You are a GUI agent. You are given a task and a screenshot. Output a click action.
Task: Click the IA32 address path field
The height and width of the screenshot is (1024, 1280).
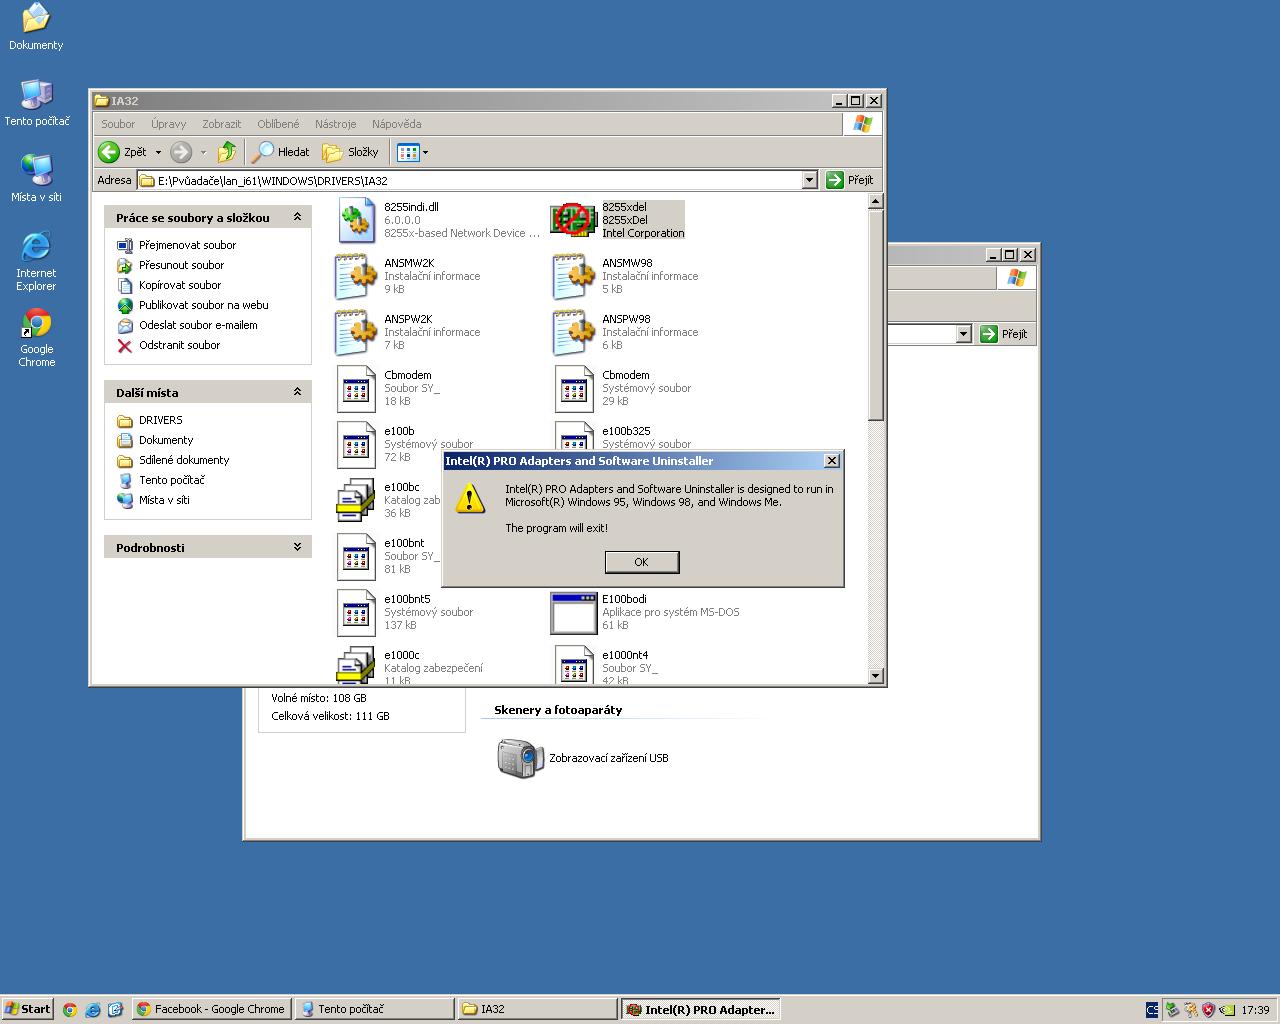click(470, 181)
